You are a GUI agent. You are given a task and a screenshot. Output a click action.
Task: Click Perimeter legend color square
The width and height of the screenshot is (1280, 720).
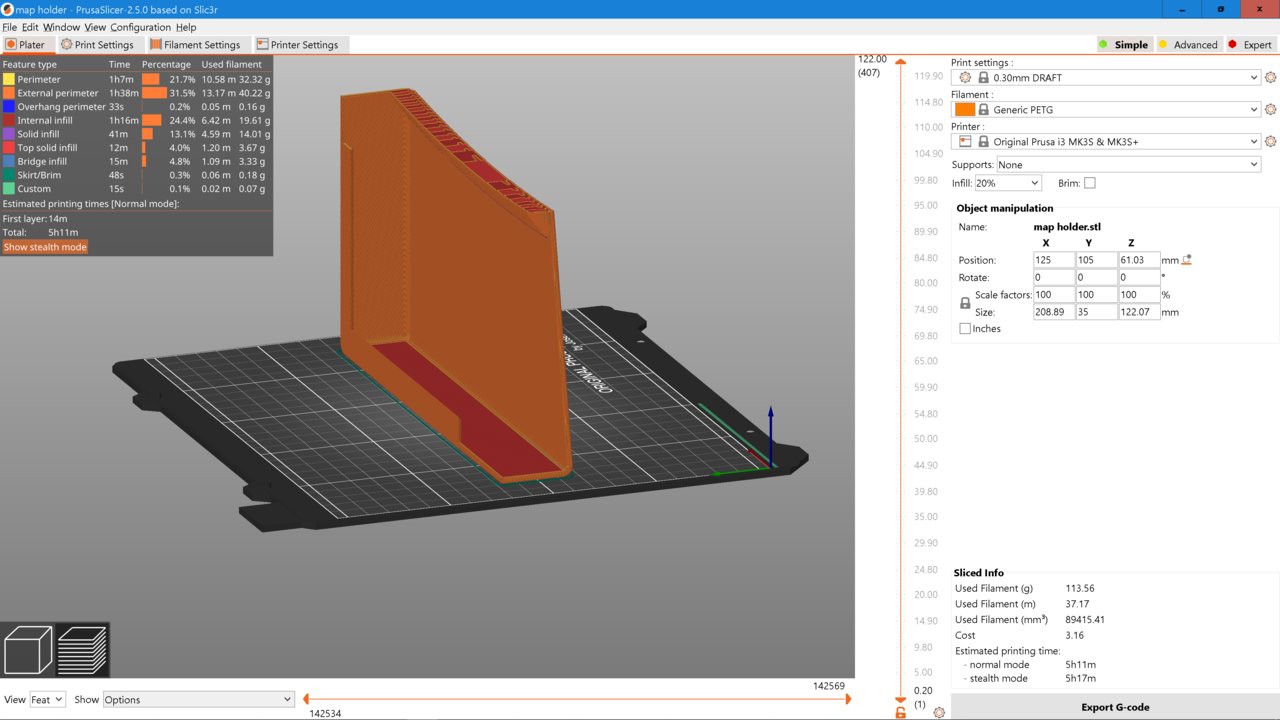click(x=8, y=79)
